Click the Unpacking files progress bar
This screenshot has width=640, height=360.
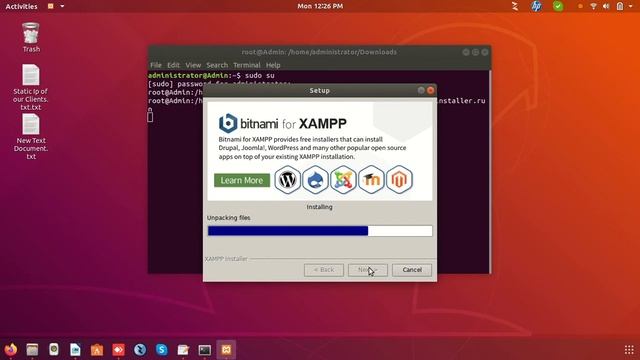pos(320,231)
